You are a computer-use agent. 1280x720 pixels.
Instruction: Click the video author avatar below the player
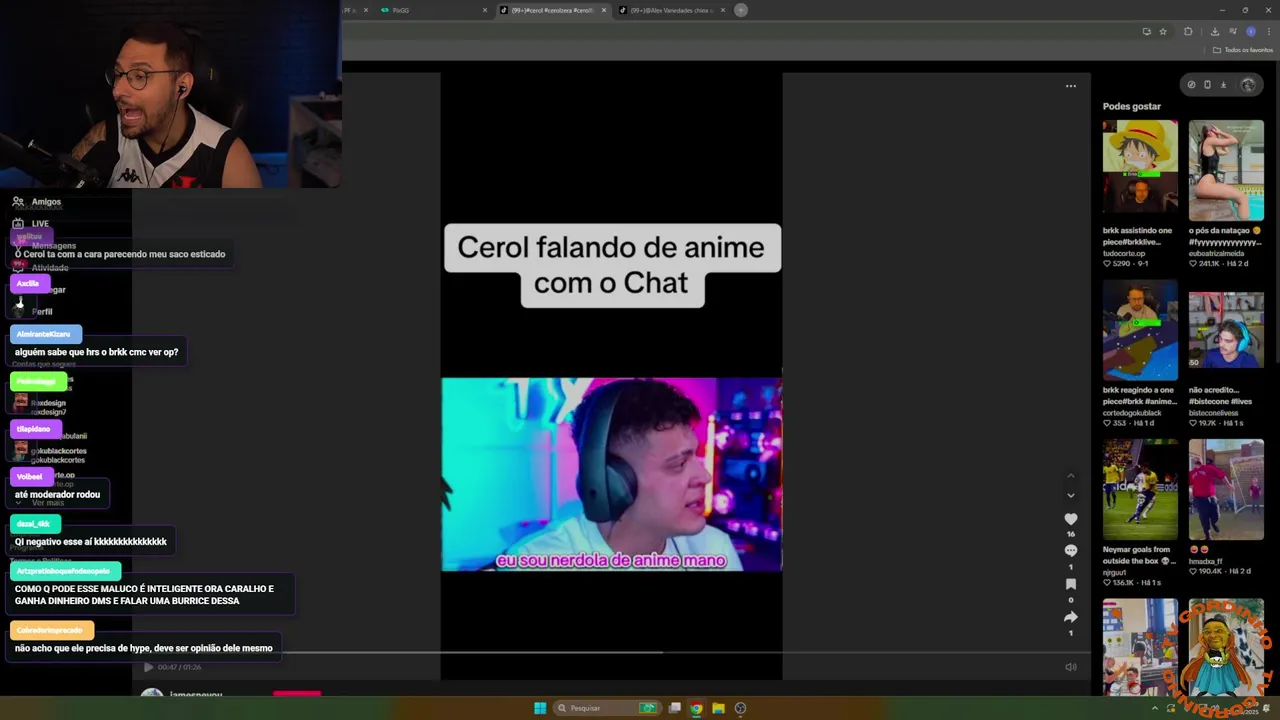(152, 693)
